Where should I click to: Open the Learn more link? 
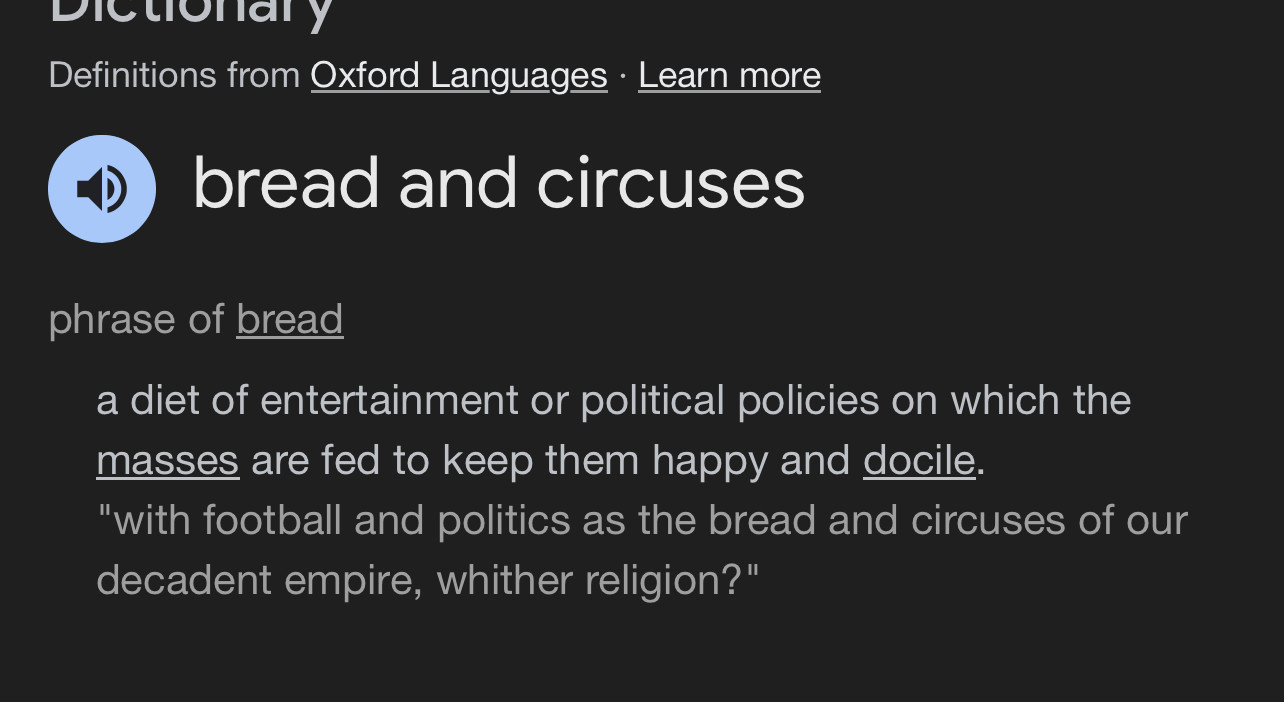coord(729,75)
